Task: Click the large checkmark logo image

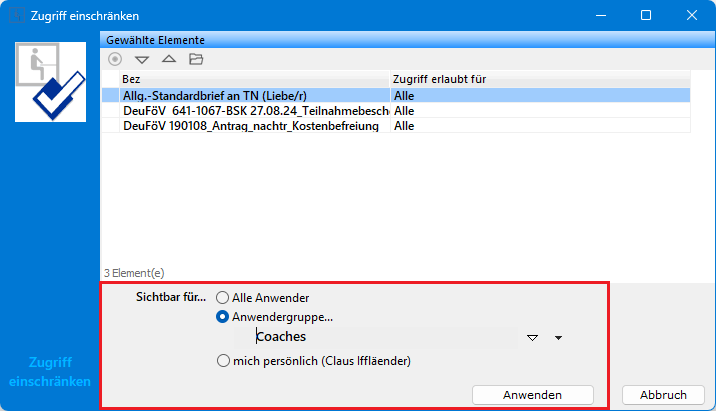Action: tap(52, 81)
